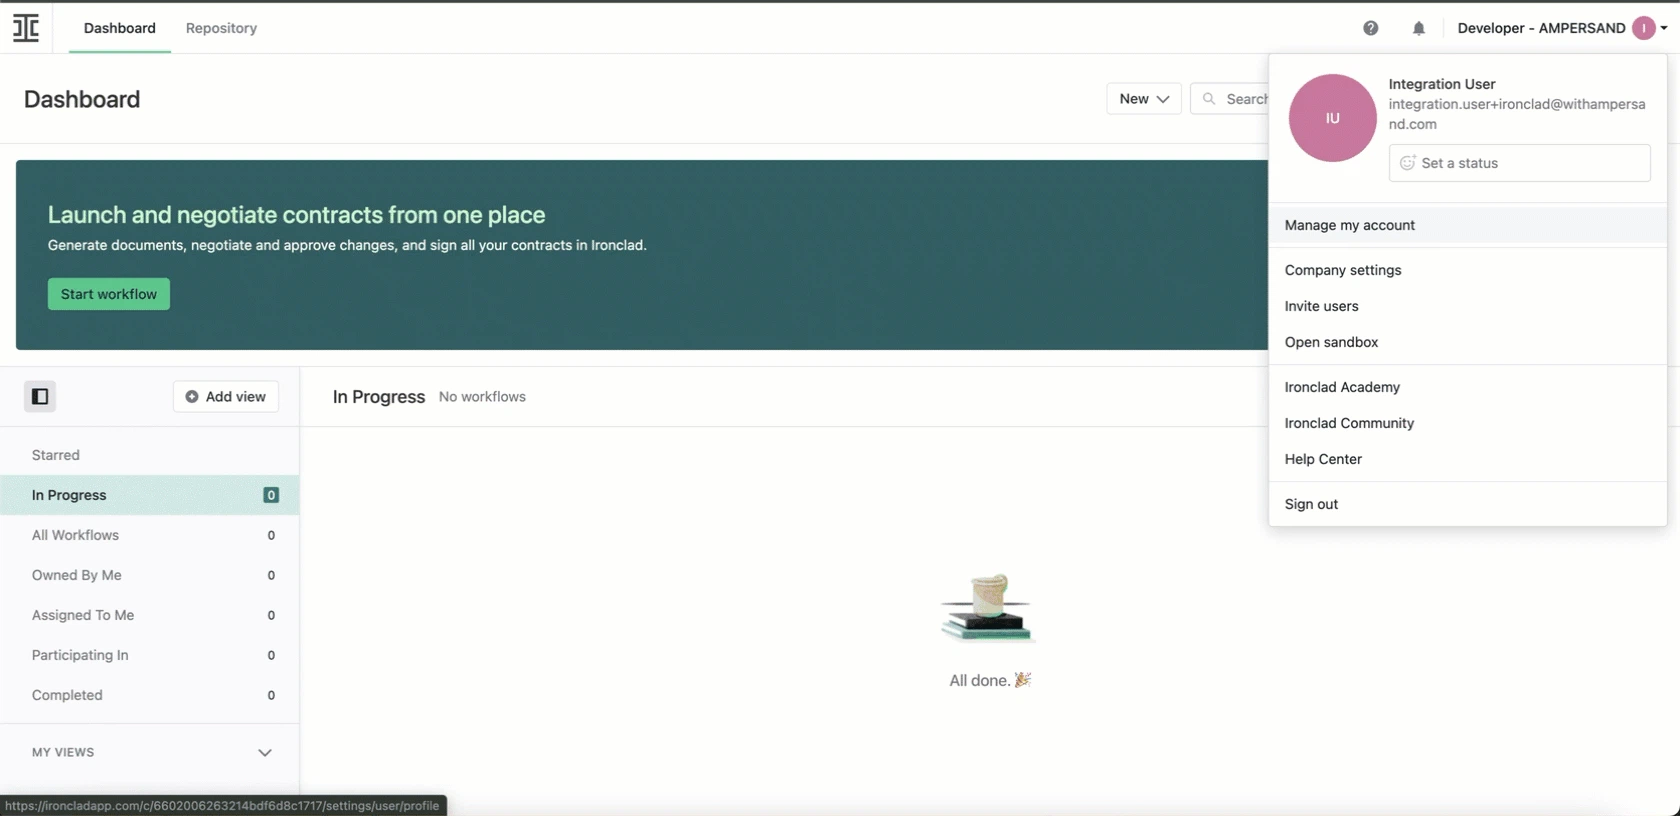This screenshot has width=1680, height=816.
Task: Open the notifications bell icon
Action: [1418, 28]
